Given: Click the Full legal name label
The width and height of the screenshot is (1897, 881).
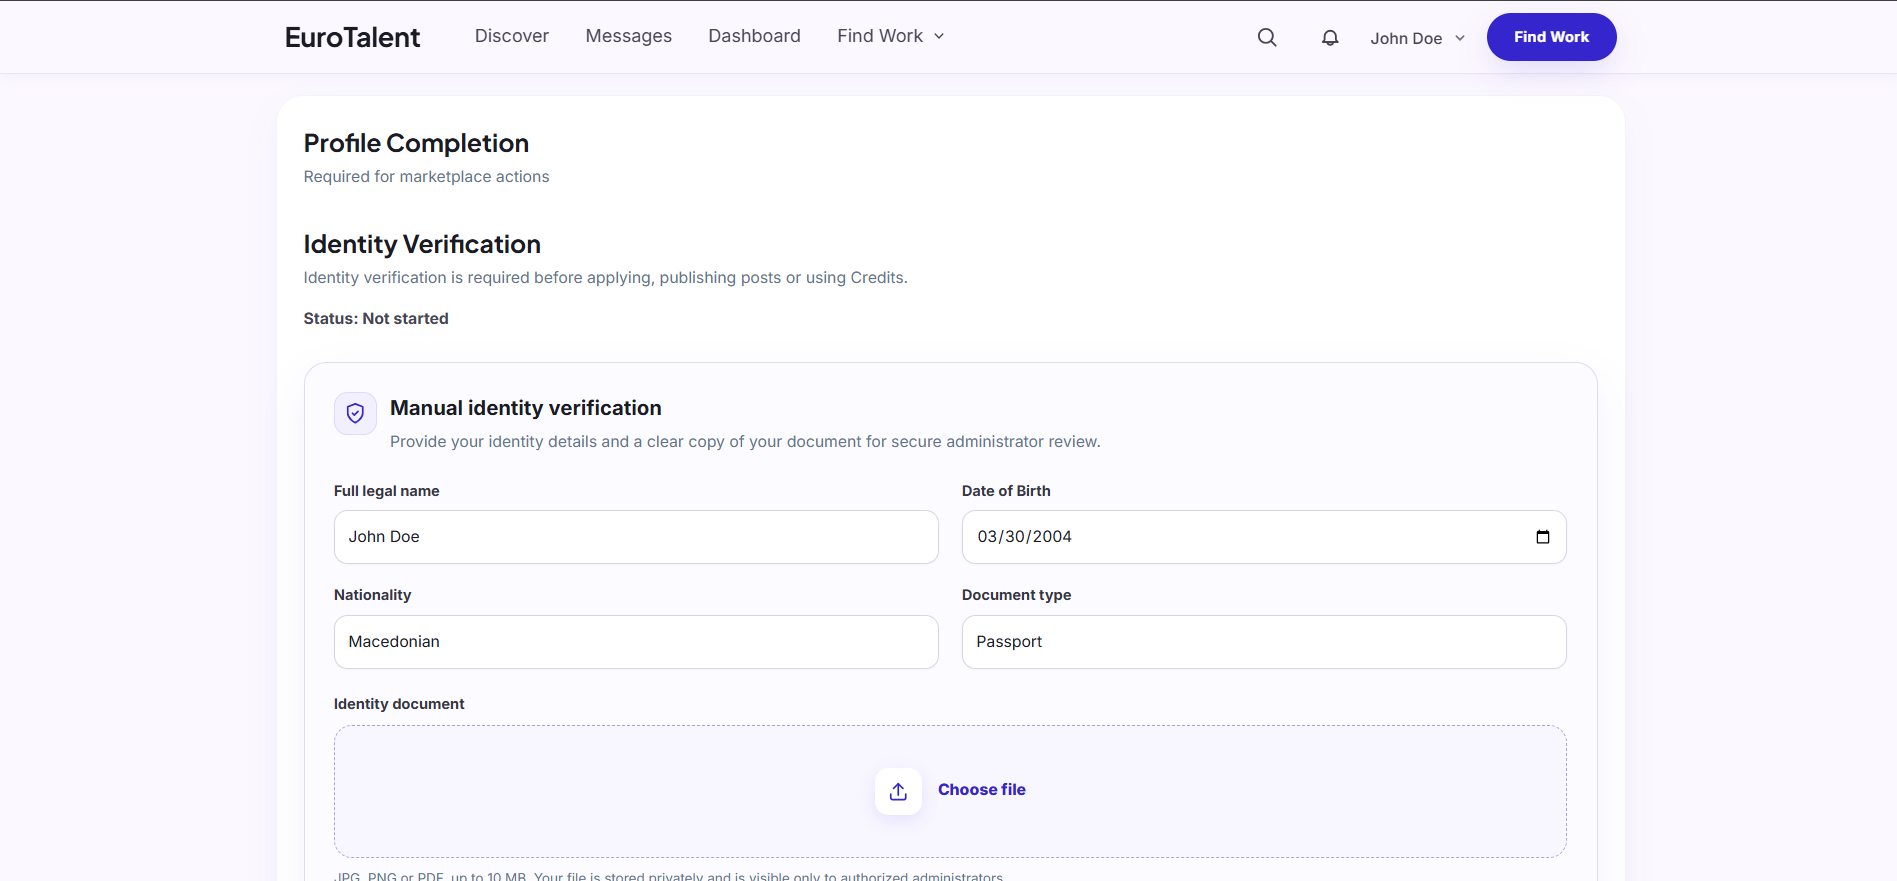Looking at the screenshot, I should tap(387, 491).
